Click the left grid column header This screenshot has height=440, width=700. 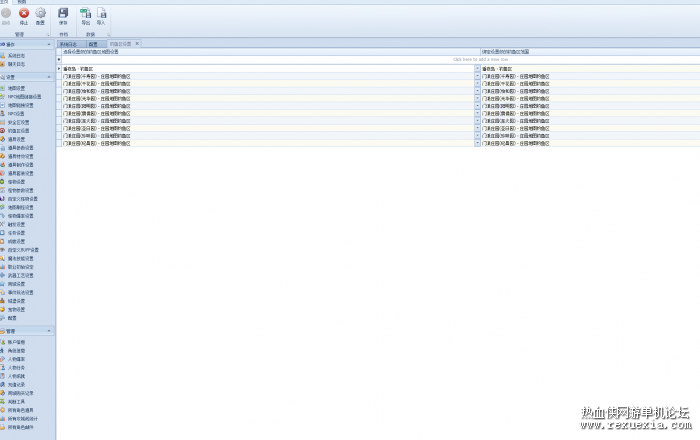point(271,52)
